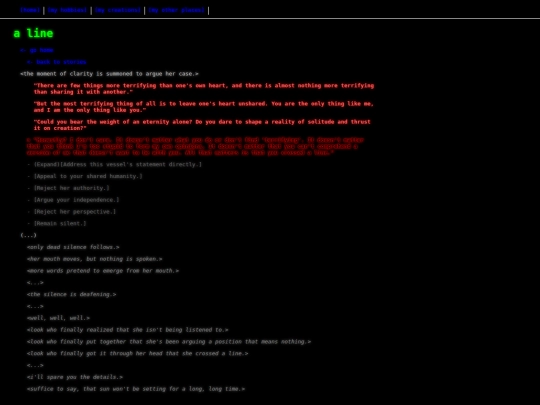The image size is (540, 405).
Task: Click "<i'll spare you the details.>" line
Action: (x=75, y=377)
